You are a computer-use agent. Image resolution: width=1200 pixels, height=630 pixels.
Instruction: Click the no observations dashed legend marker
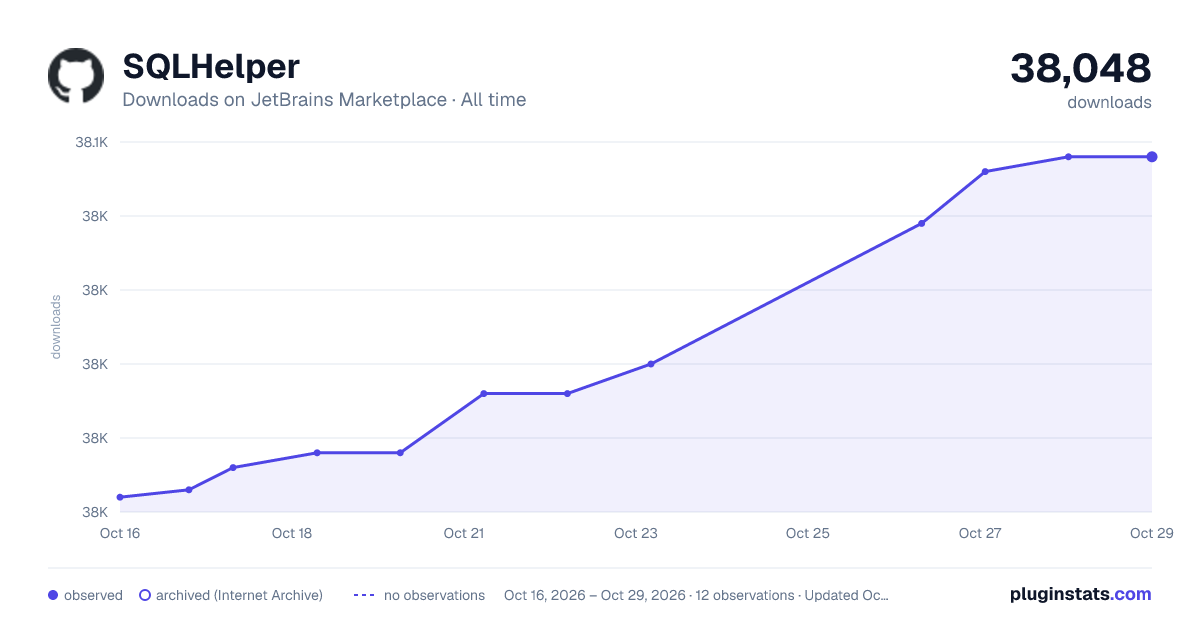(364, 595)
